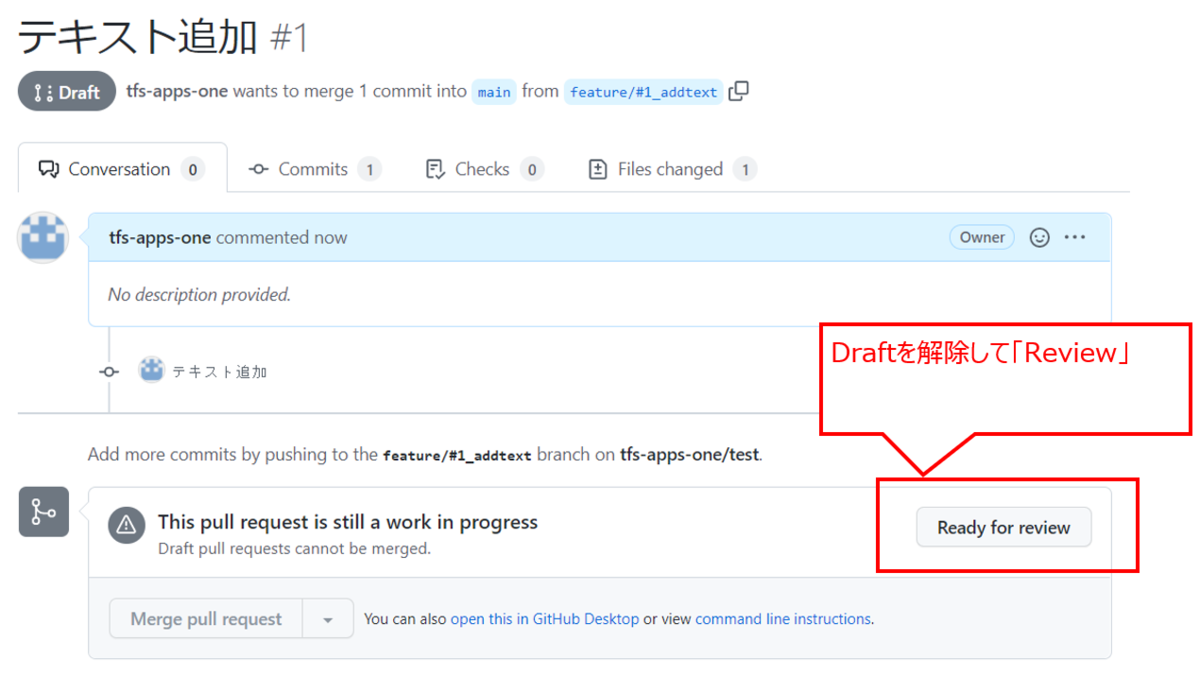Open the emoji reaction picker on the comment
1200x677 pixels.
(1040, 237)
